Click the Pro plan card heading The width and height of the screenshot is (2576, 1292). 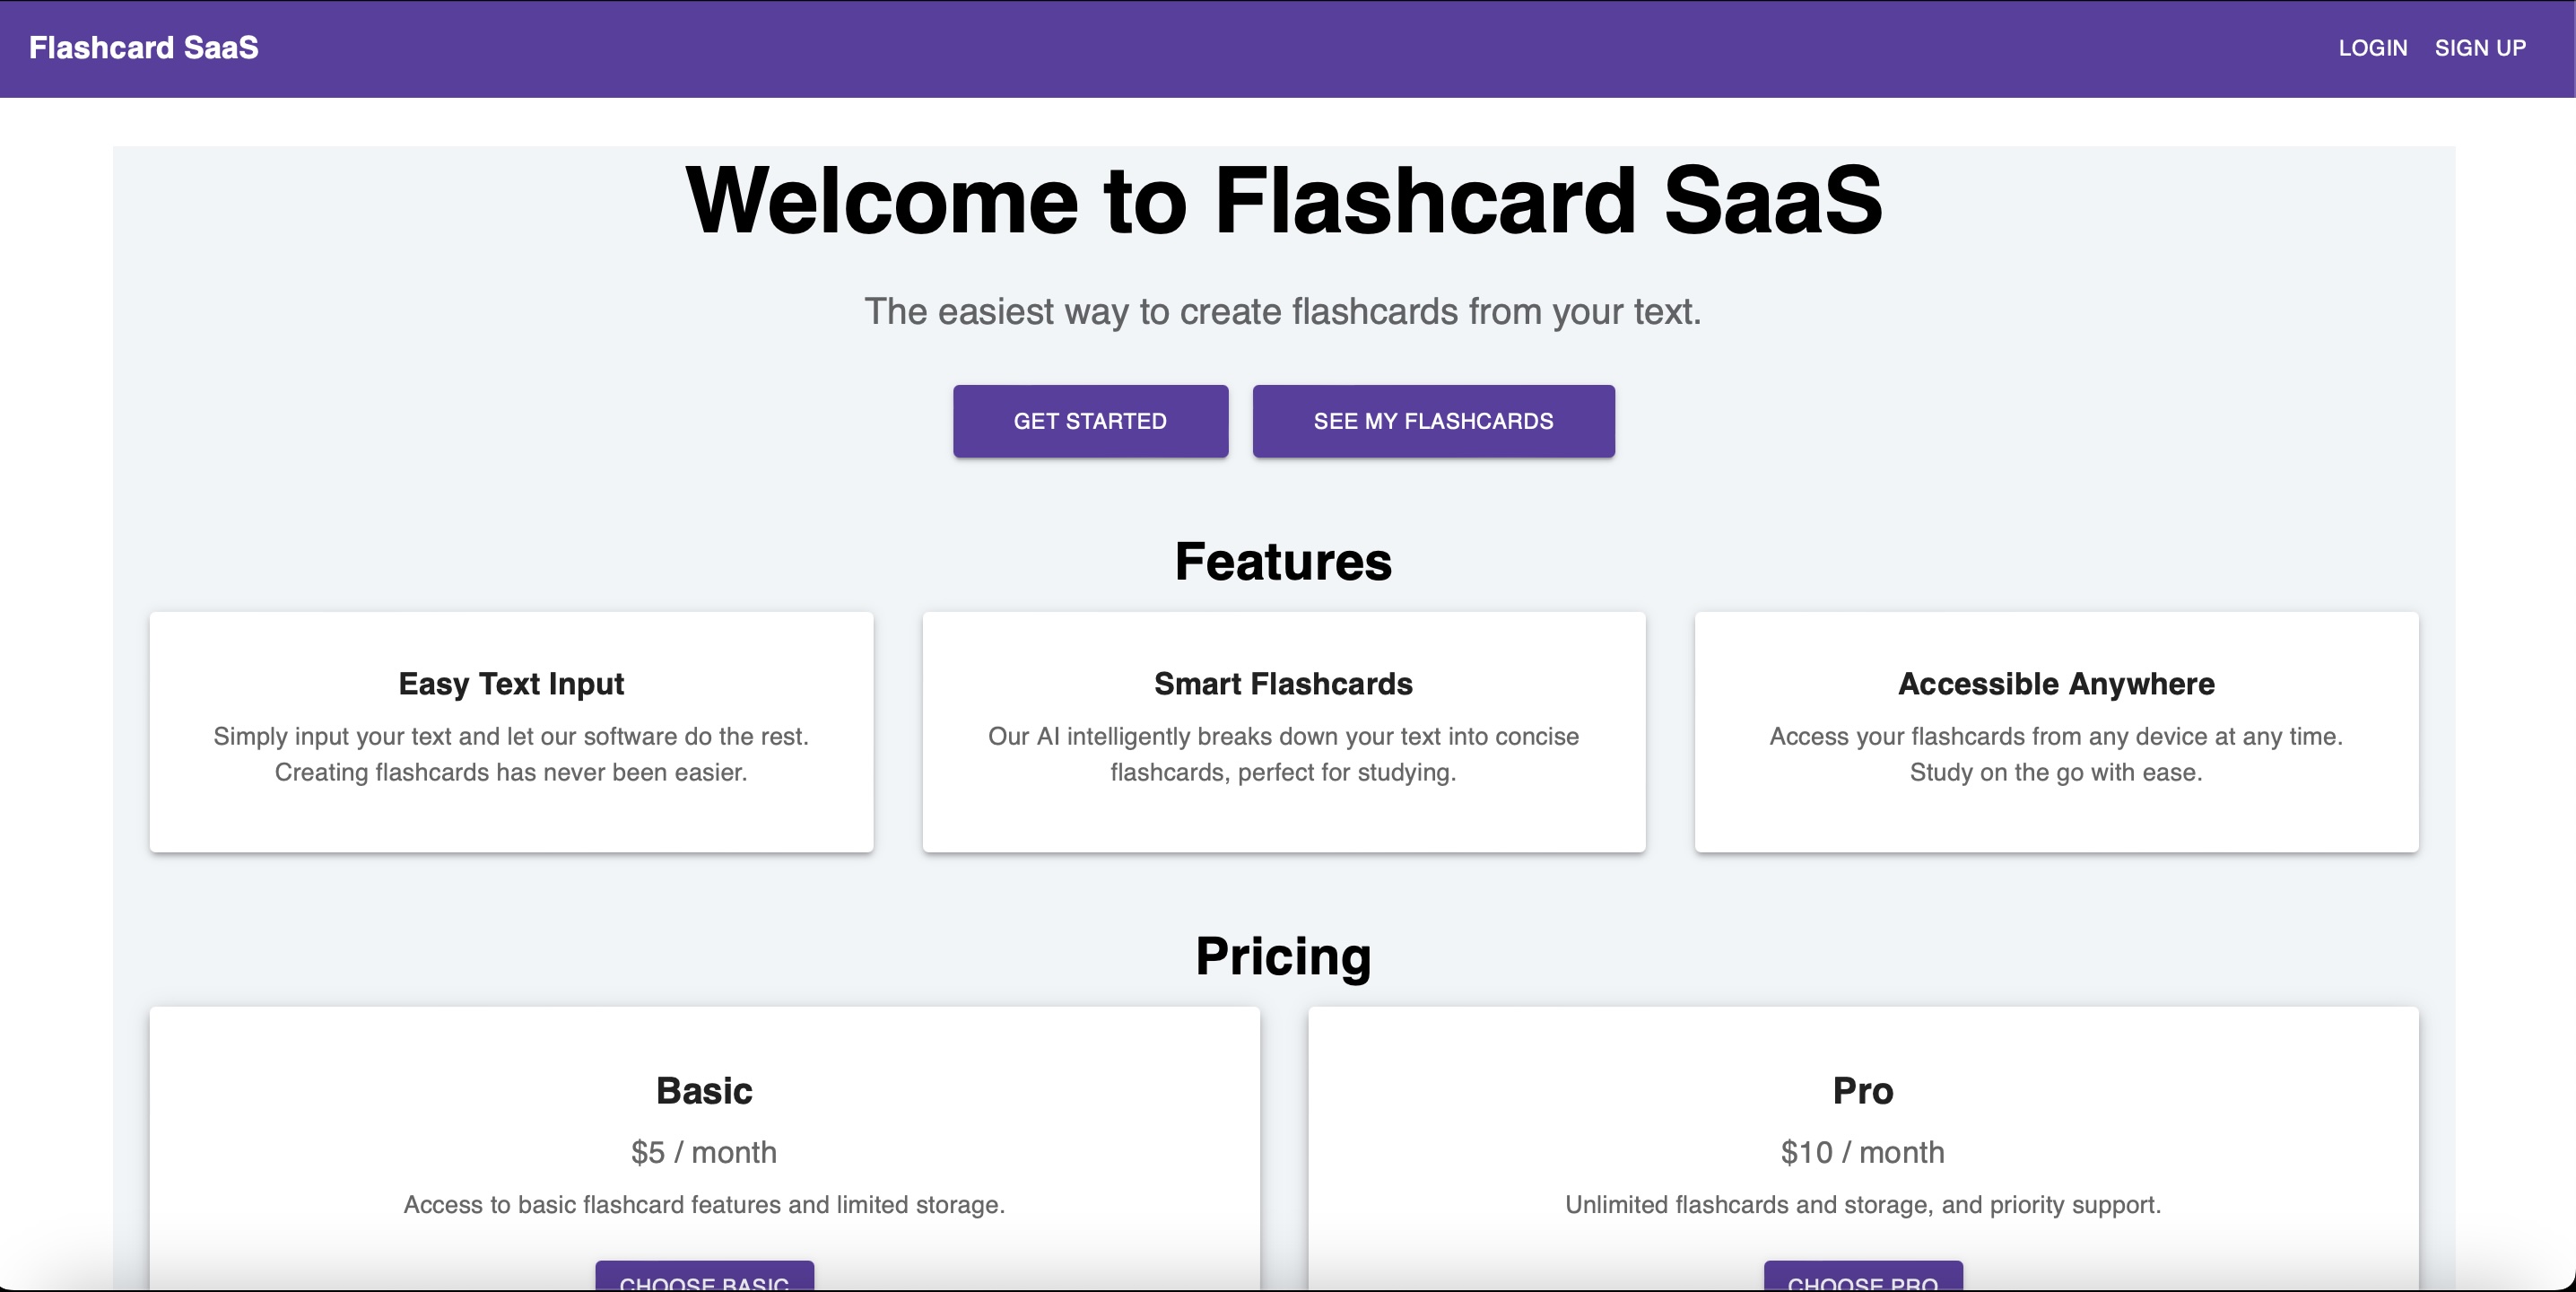pyautogui.click(x=1863, y=1090)
